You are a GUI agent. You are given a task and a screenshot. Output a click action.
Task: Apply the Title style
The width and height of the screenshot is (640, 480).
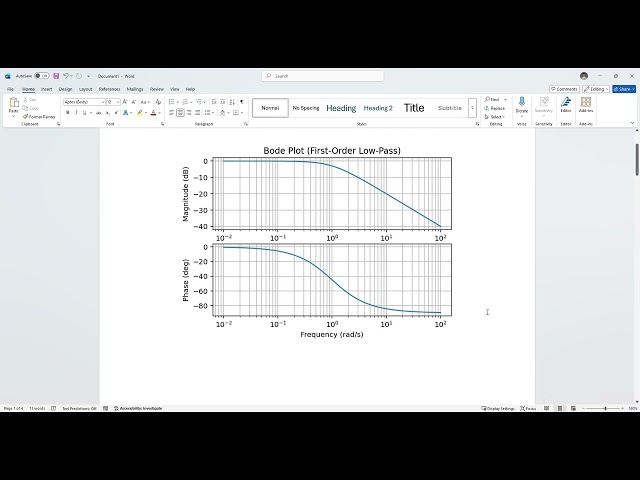(414, 108)
